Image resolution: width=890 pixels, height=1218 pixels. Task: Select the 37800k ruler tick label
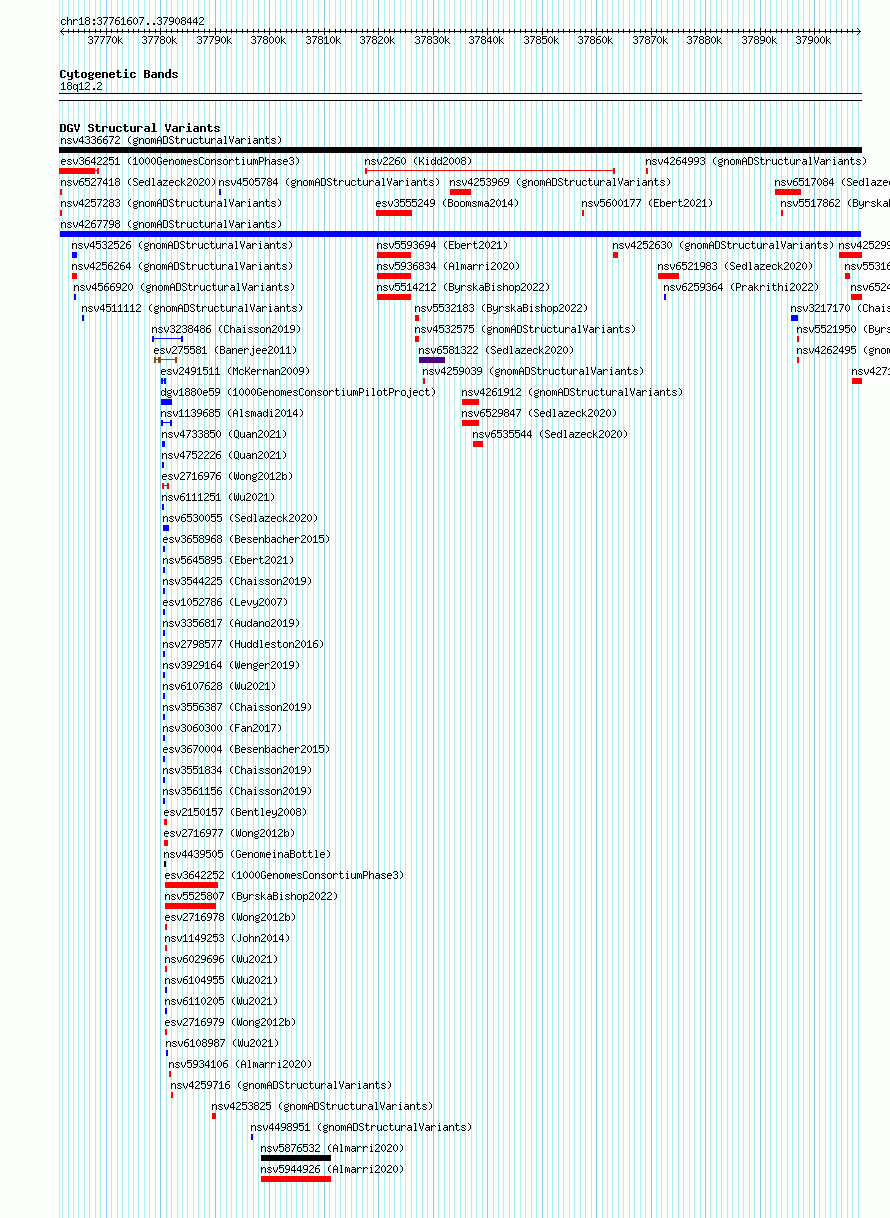tap(268, 41)
